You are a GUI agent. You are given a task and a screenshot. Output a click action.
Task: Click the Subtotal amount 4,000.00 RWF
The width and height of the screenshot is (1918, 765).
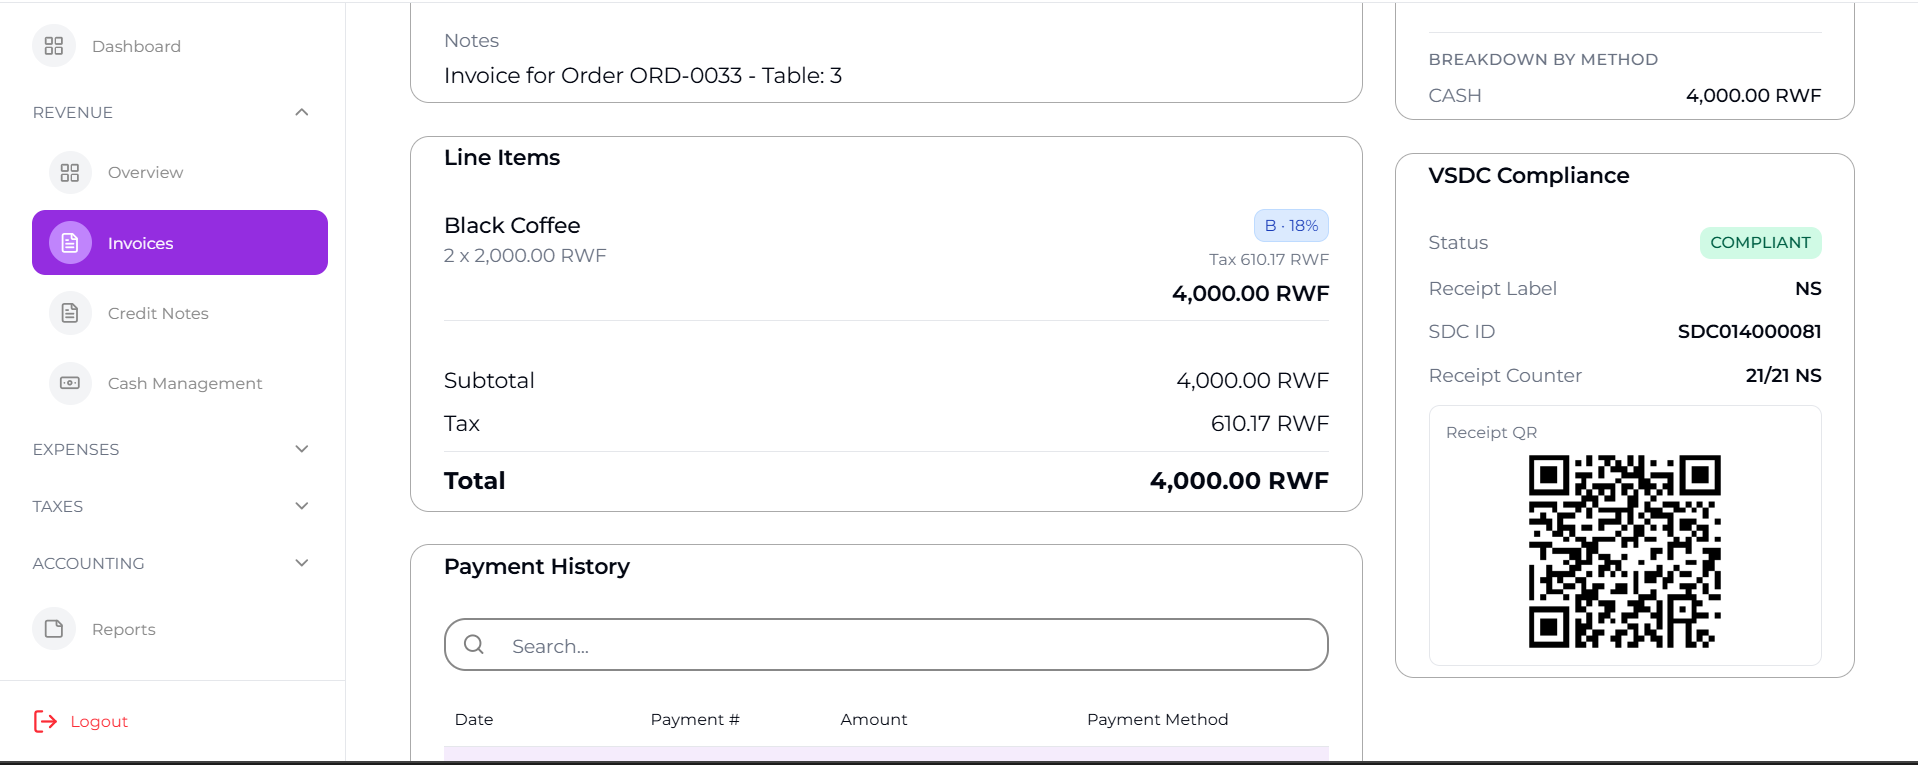1253,380
